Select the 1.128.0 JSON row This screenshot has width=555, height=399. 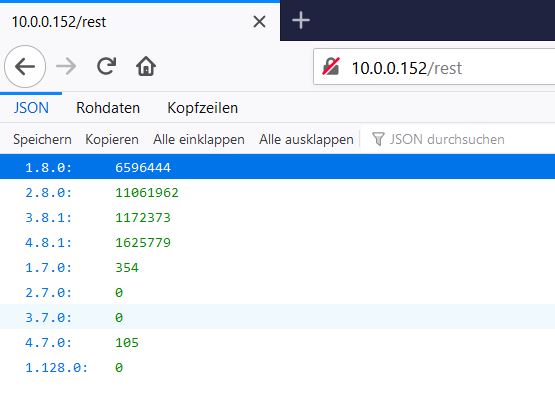(278, 367)
